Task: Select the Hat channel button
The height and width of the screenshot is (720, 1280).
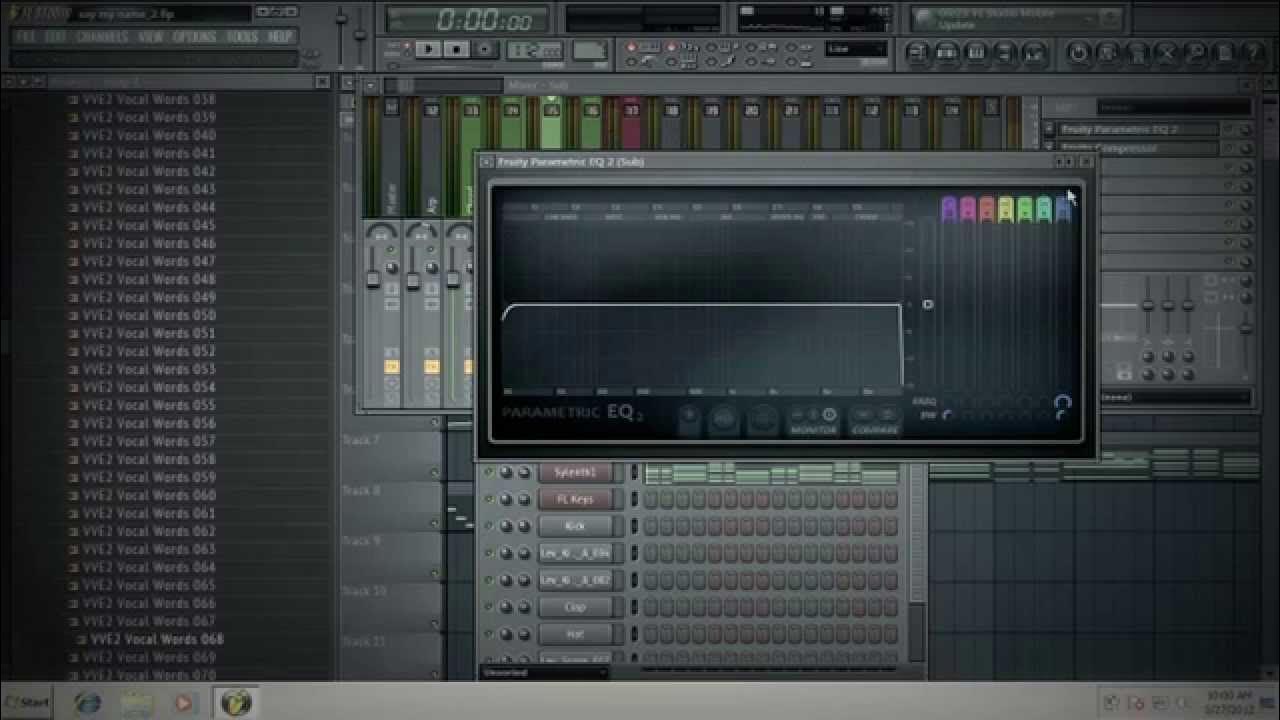Action: point(575,634)
